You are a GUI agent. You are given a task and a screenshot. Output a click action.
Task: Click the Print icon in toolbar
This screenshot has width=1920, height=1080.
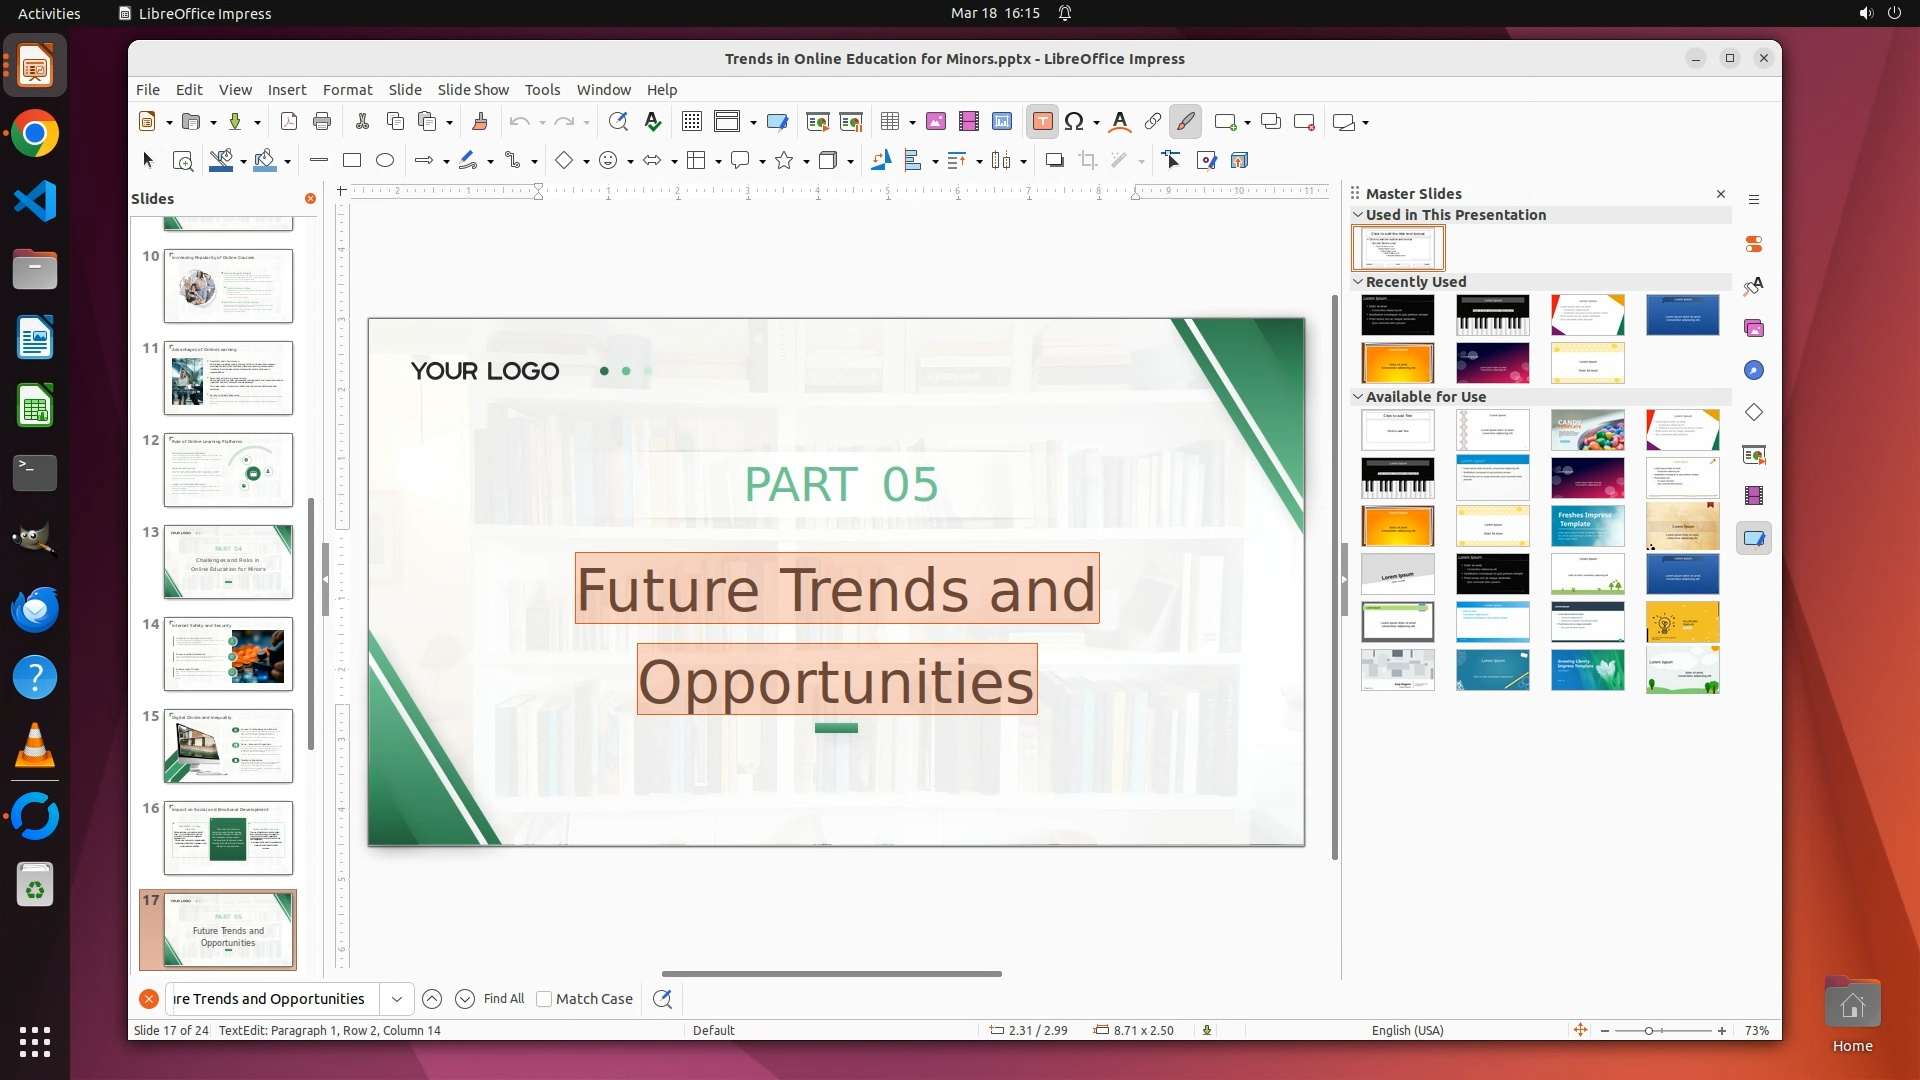tap(322, 122)
